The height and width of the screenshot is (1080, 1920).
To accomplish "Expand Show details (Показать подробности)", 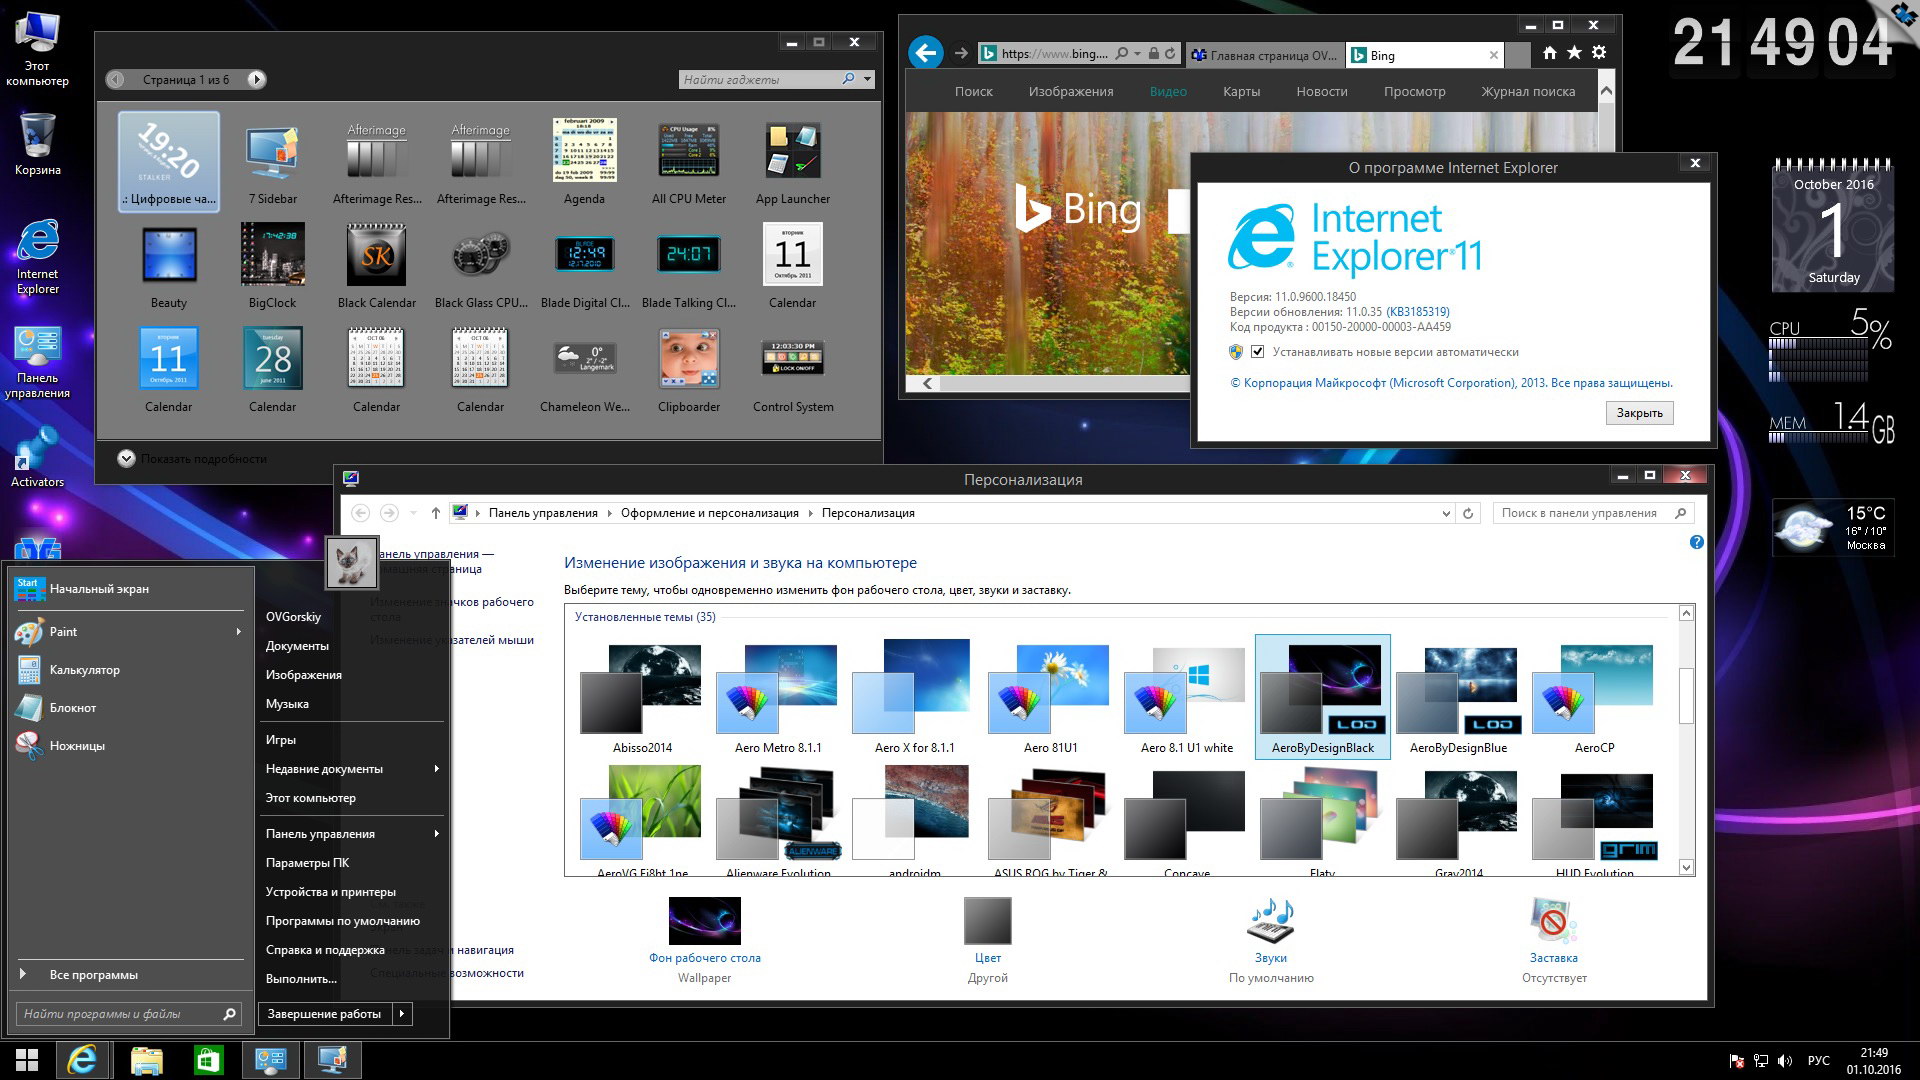I will tap(192, 459).
